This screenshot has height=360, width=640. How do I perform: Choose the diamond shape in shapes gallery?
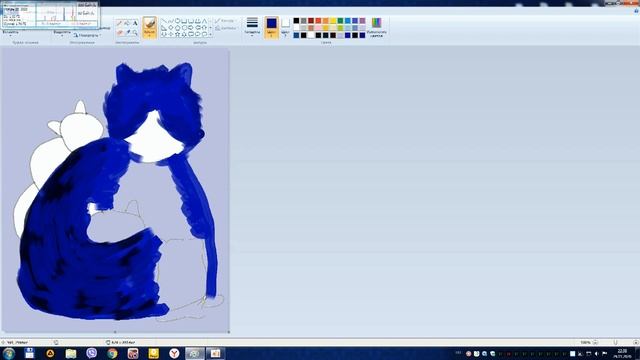[x=171, y=28]
